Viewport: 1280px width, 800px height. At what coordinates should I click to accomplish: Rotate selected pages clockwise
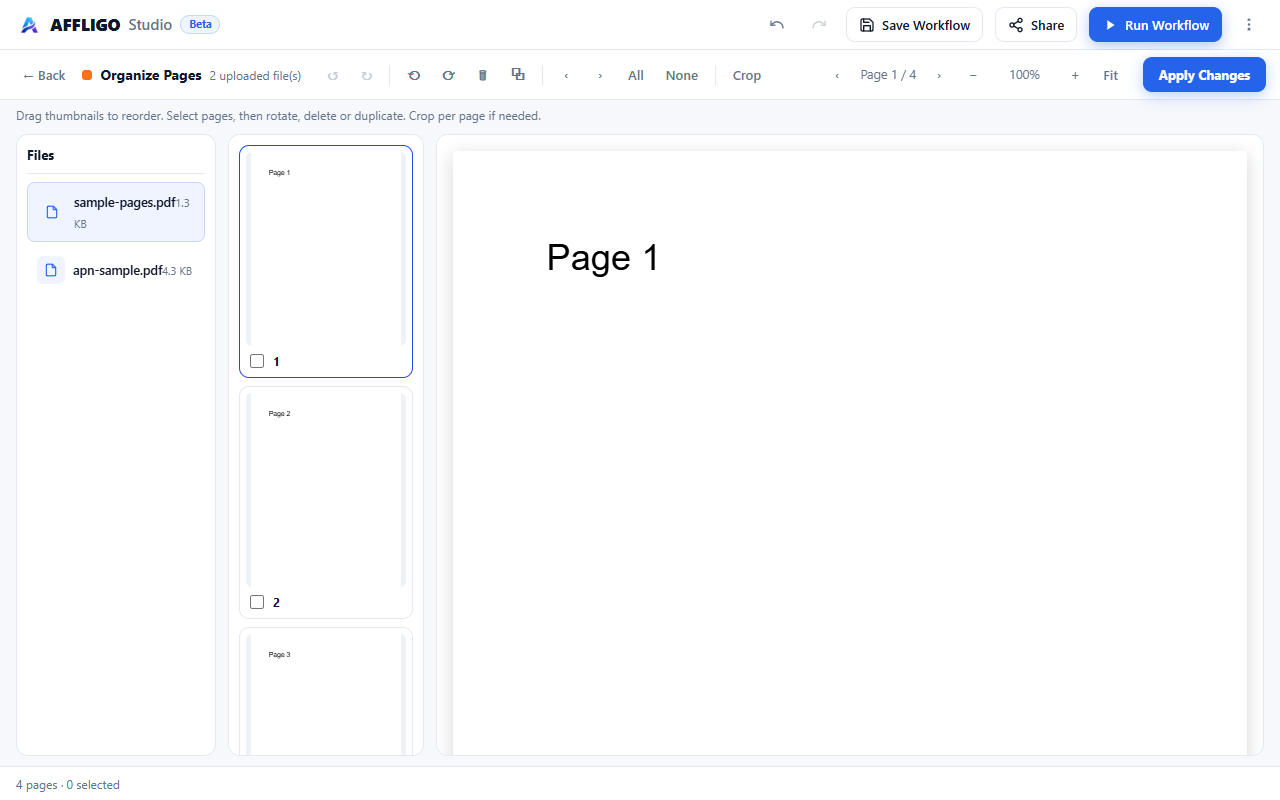tap(448, 75)
